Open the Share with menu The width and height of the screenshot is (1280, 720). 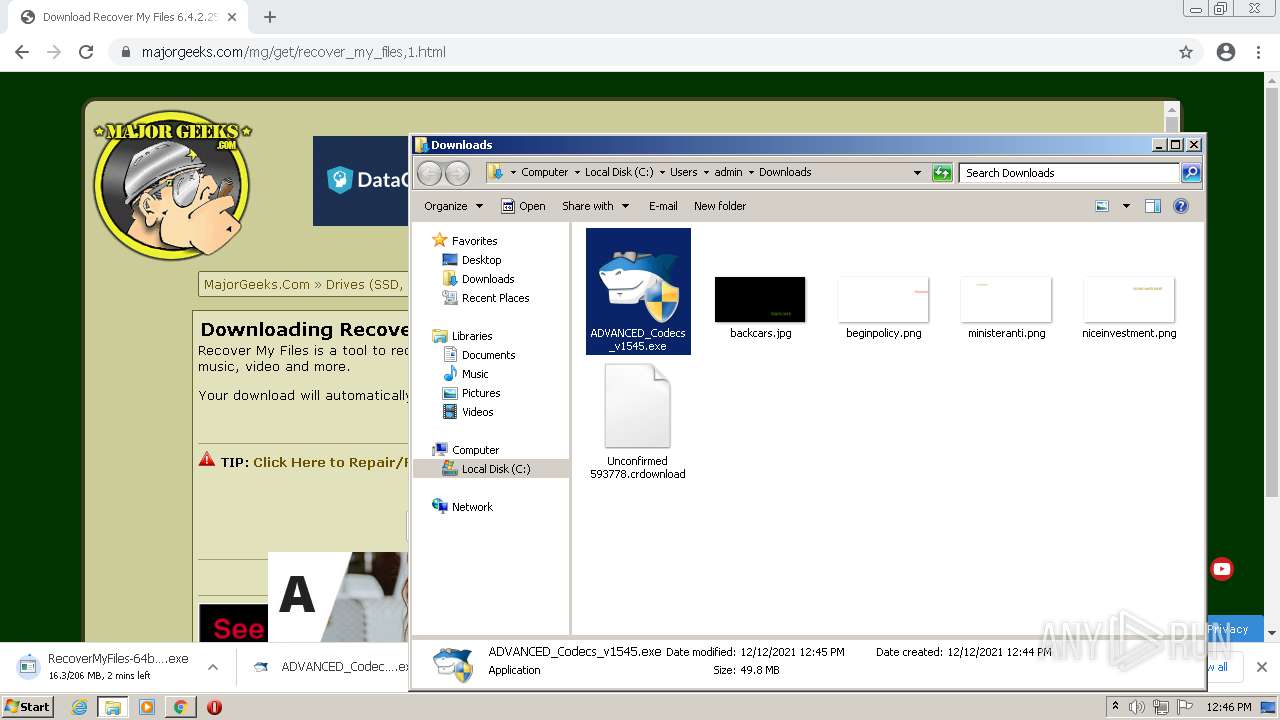[595, 206]
